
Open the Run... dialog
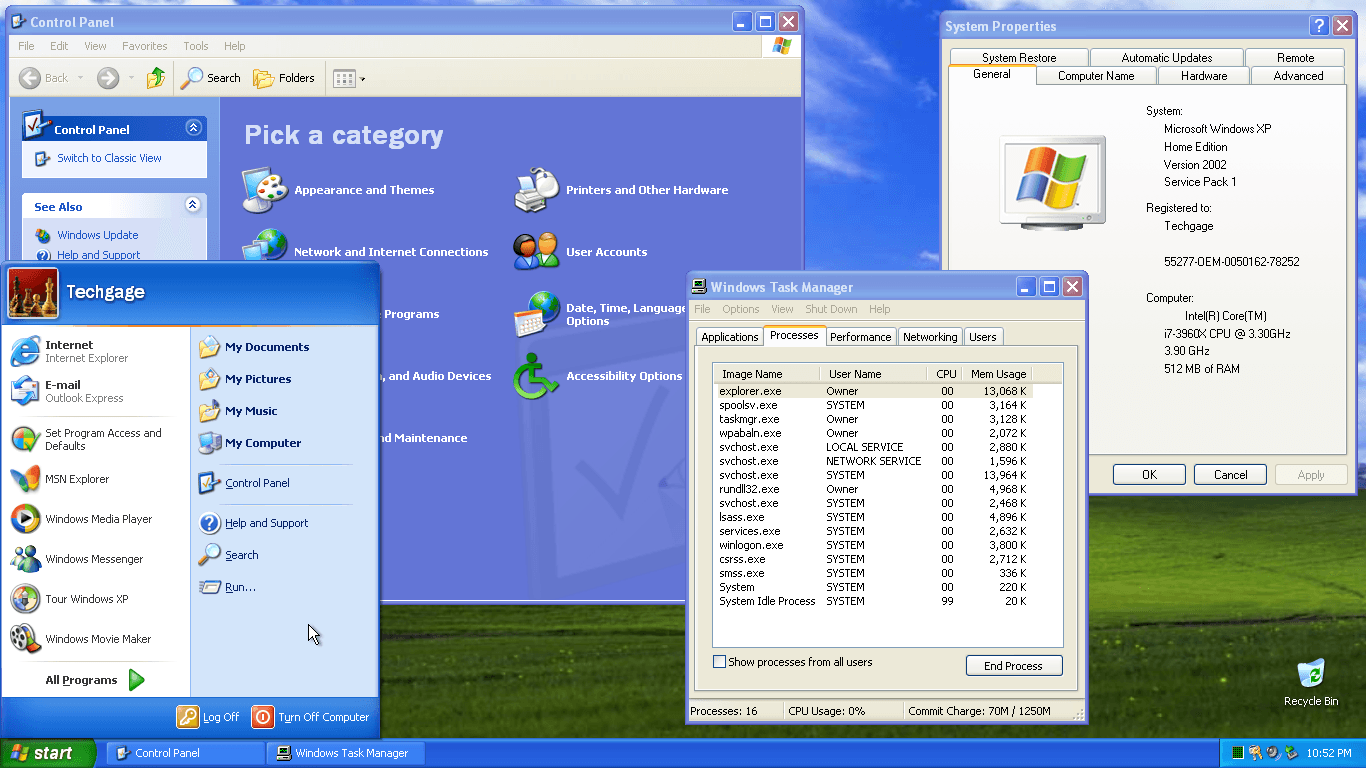click(227, 587)
